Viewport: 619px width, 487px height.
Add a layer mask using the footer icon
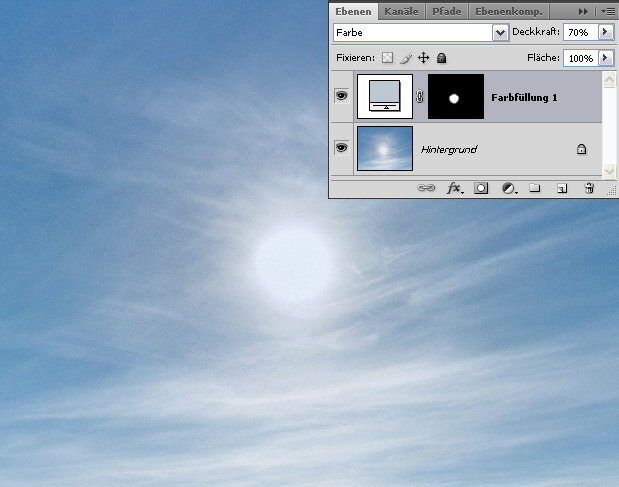click(x=481, y=187)
